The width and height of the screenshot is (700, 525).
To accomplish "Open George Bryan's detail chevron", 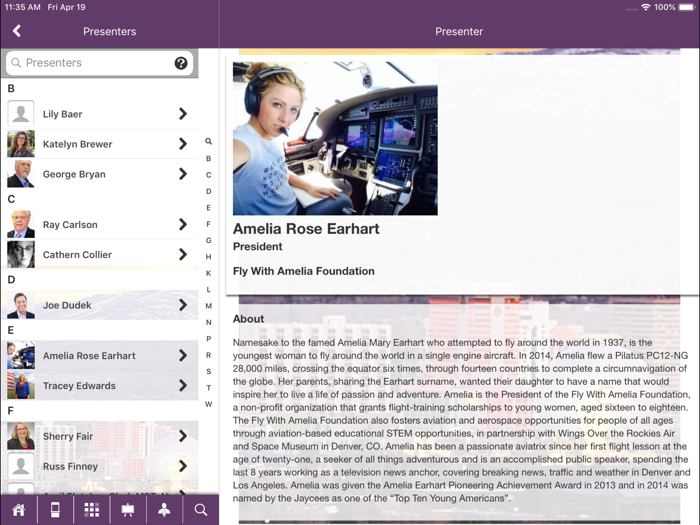I will pos(183,174).
